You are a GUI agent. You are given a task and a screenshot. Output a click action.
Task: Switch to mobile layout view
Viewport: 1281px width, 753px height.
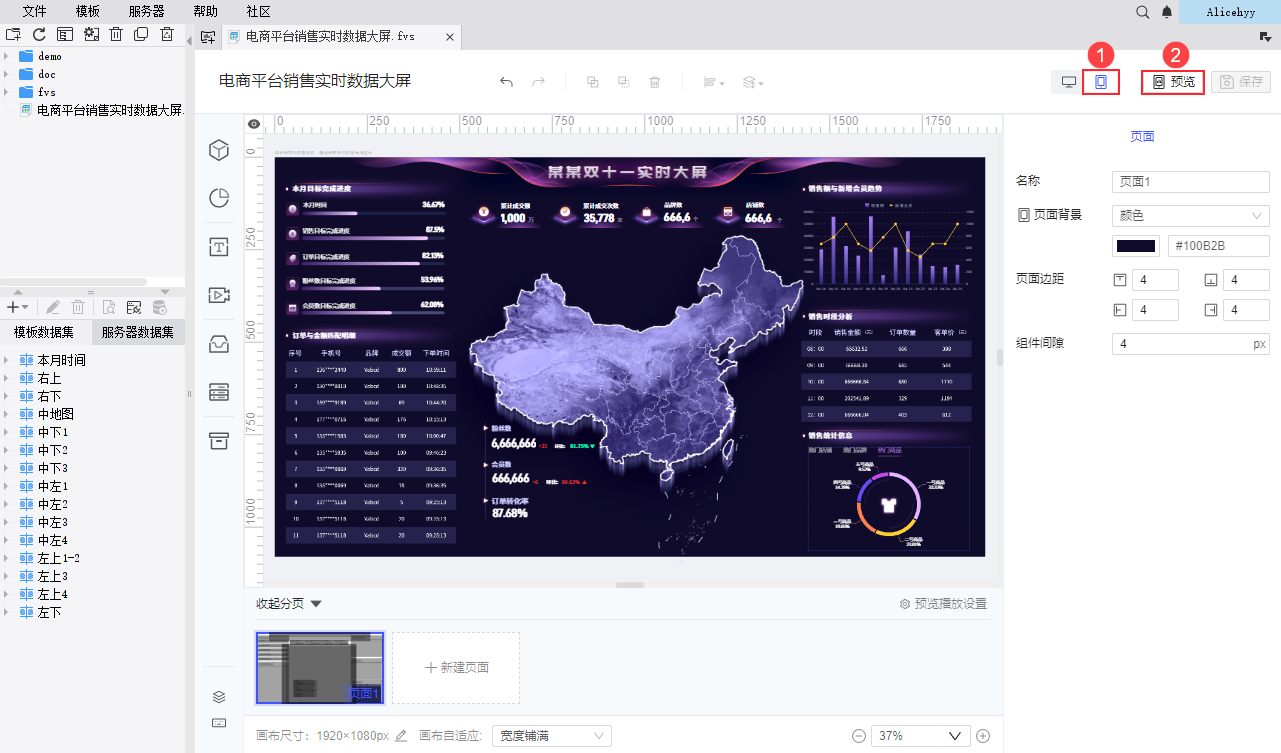[x=1101, y=82]
